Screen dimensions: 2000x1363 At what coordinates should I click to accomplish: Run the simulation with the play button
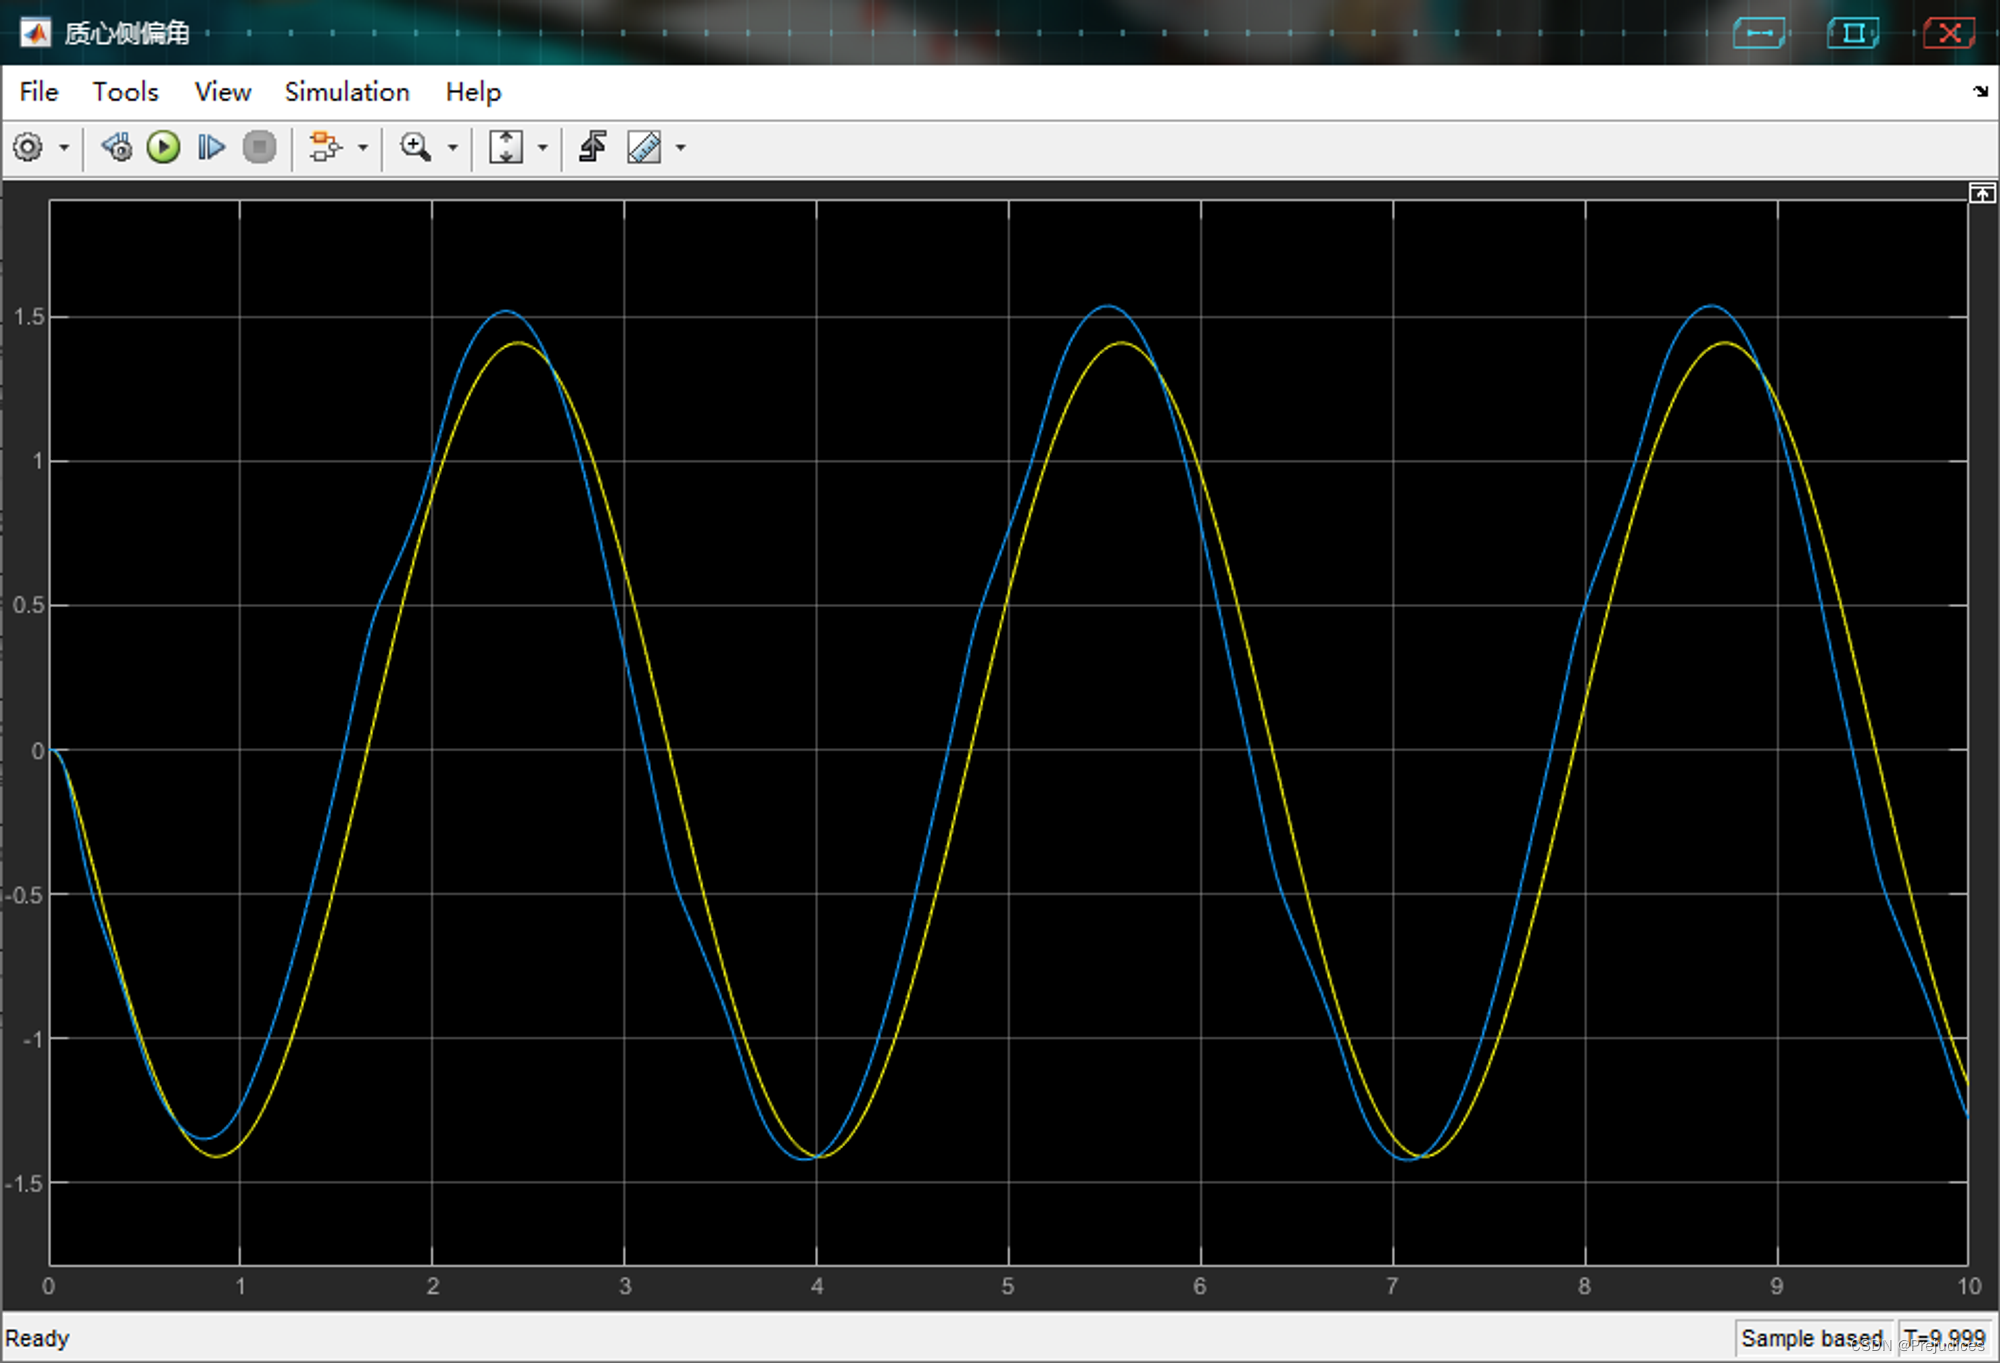pos(163,148)
